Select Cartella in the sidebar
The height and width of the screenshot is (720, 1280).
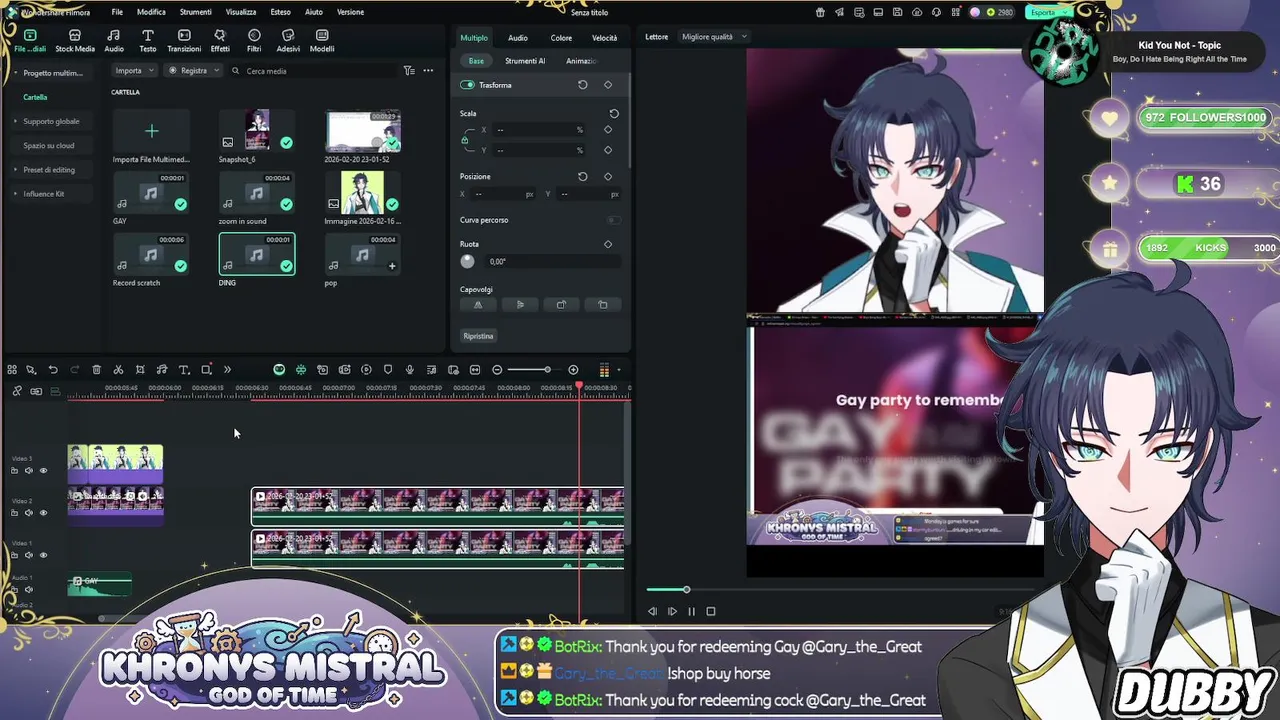(35, 98)
